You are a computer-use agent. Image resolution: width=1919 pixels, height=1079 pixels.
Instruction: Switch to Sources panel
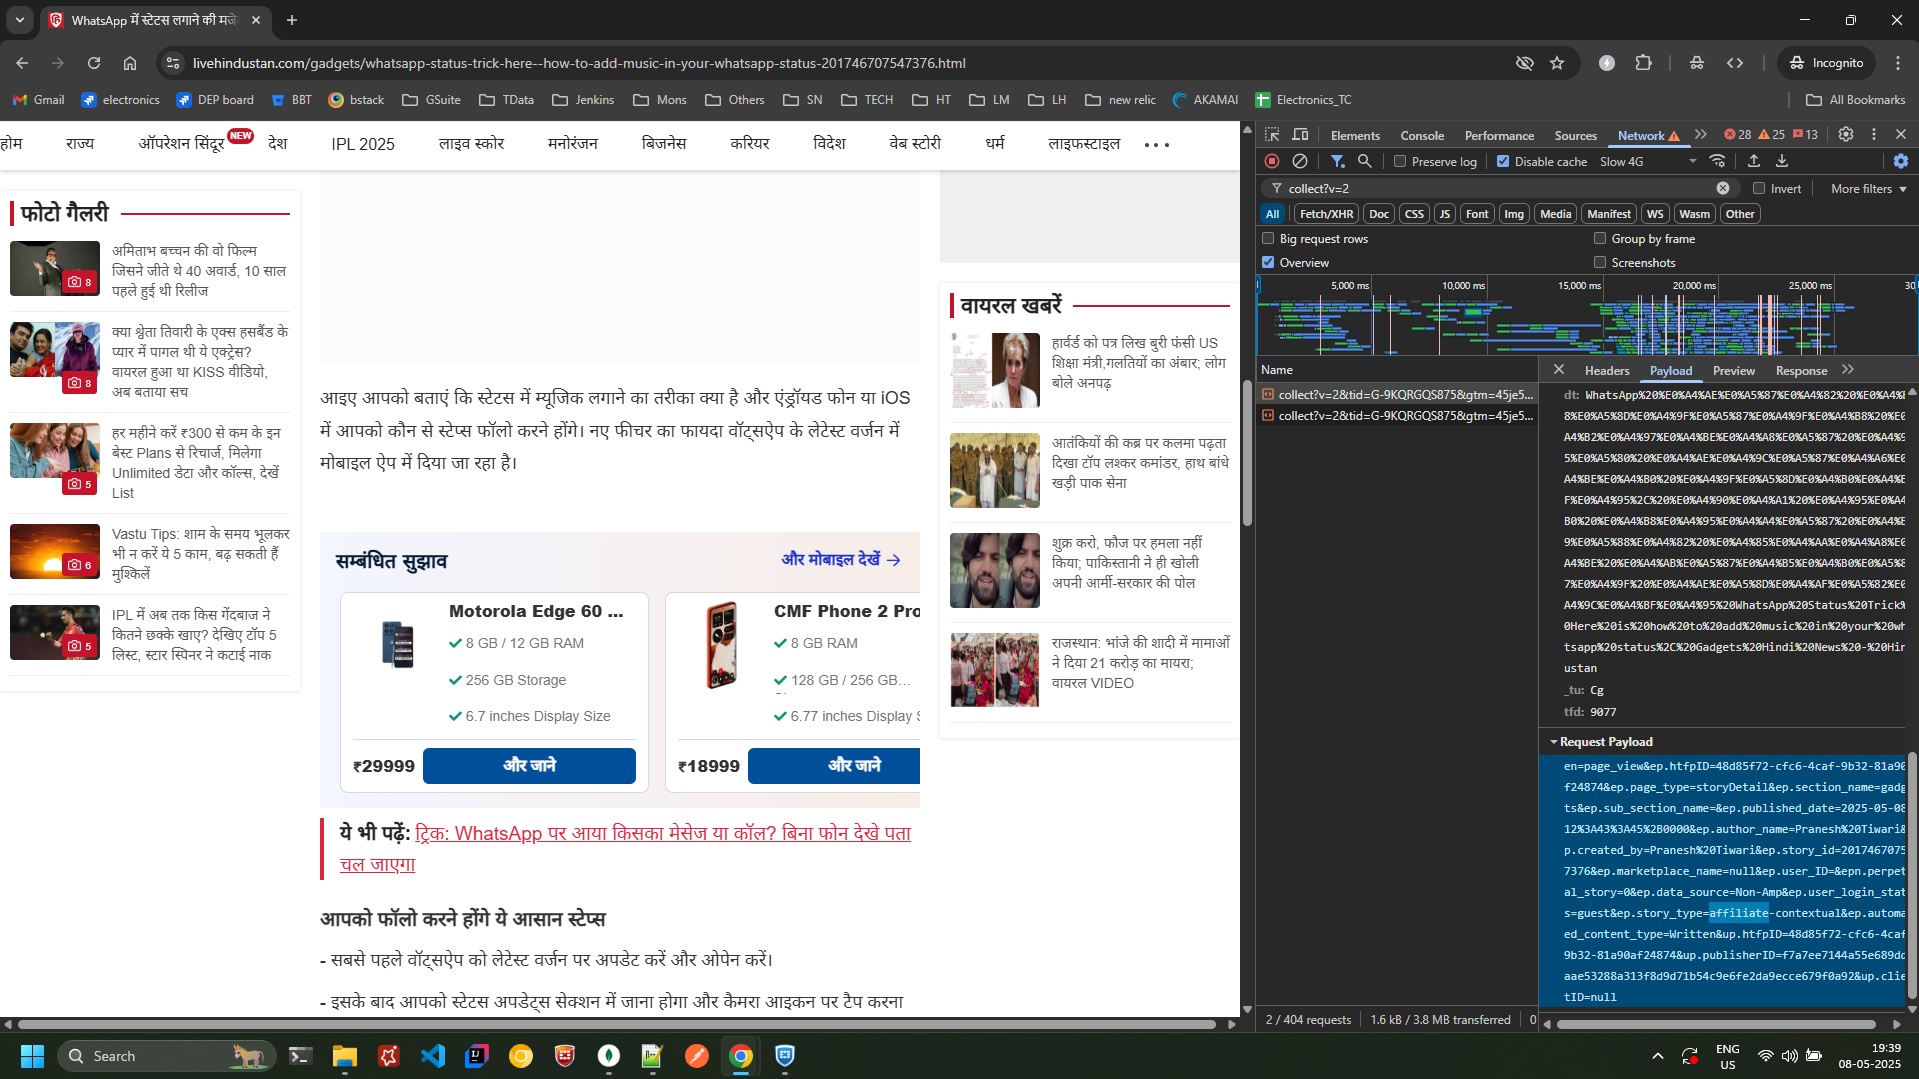(1575, 135)
